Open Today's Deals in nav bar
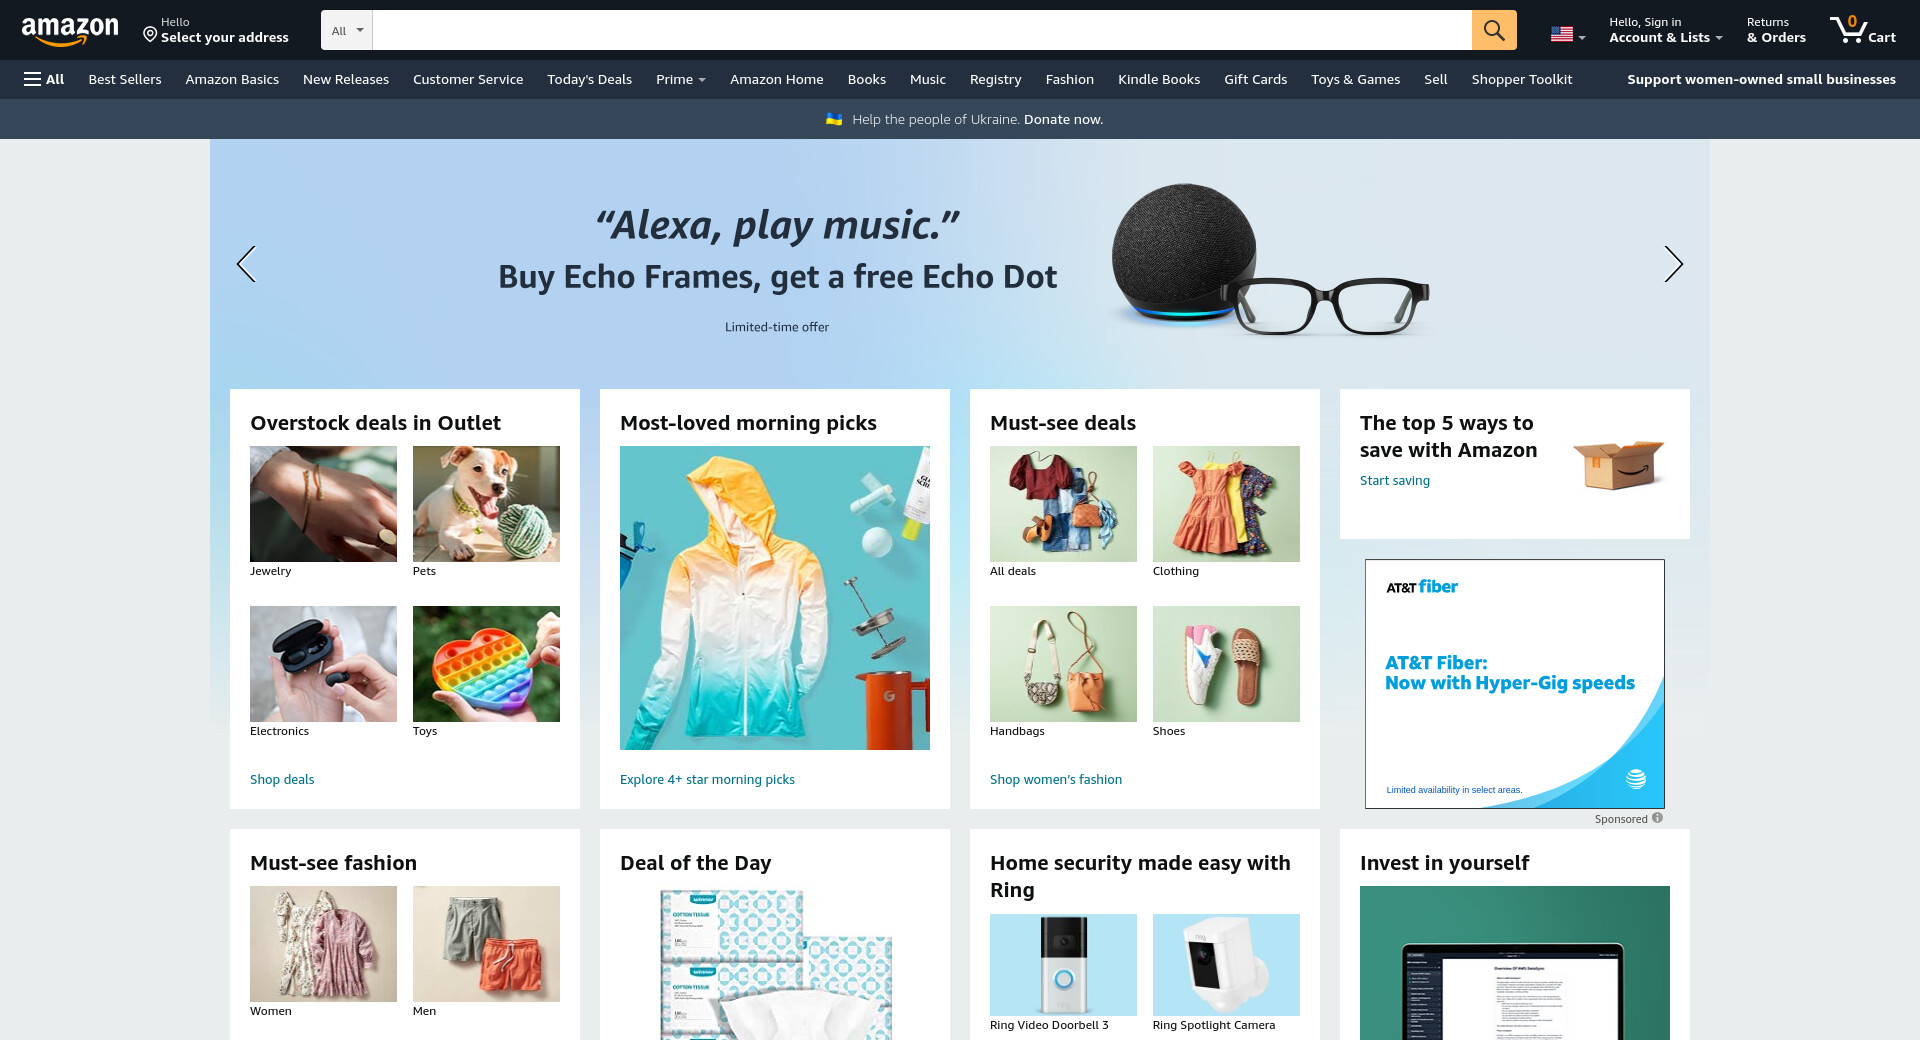 tap(589, 79)
